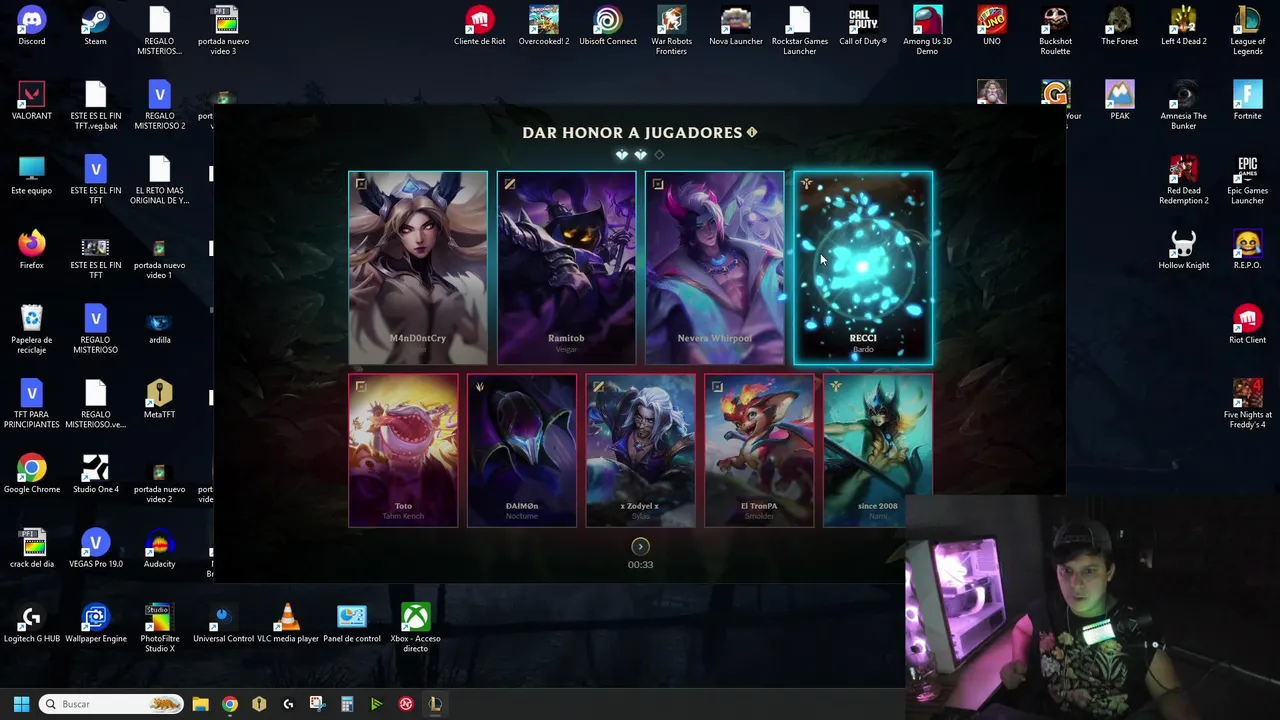Launch League of Legends desktop shortcut
Screen dimensions: 1280x720
(1248, 30)
